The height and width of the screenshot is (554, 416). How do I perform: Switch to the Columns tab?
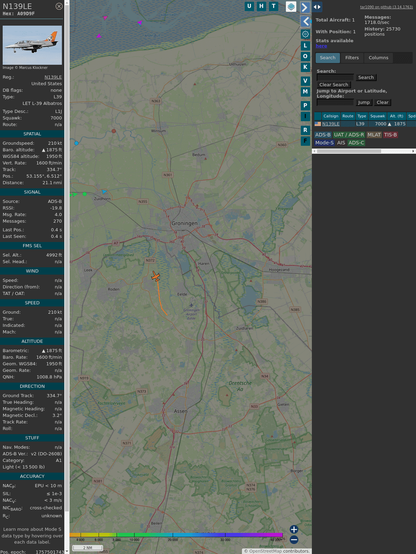378,58
